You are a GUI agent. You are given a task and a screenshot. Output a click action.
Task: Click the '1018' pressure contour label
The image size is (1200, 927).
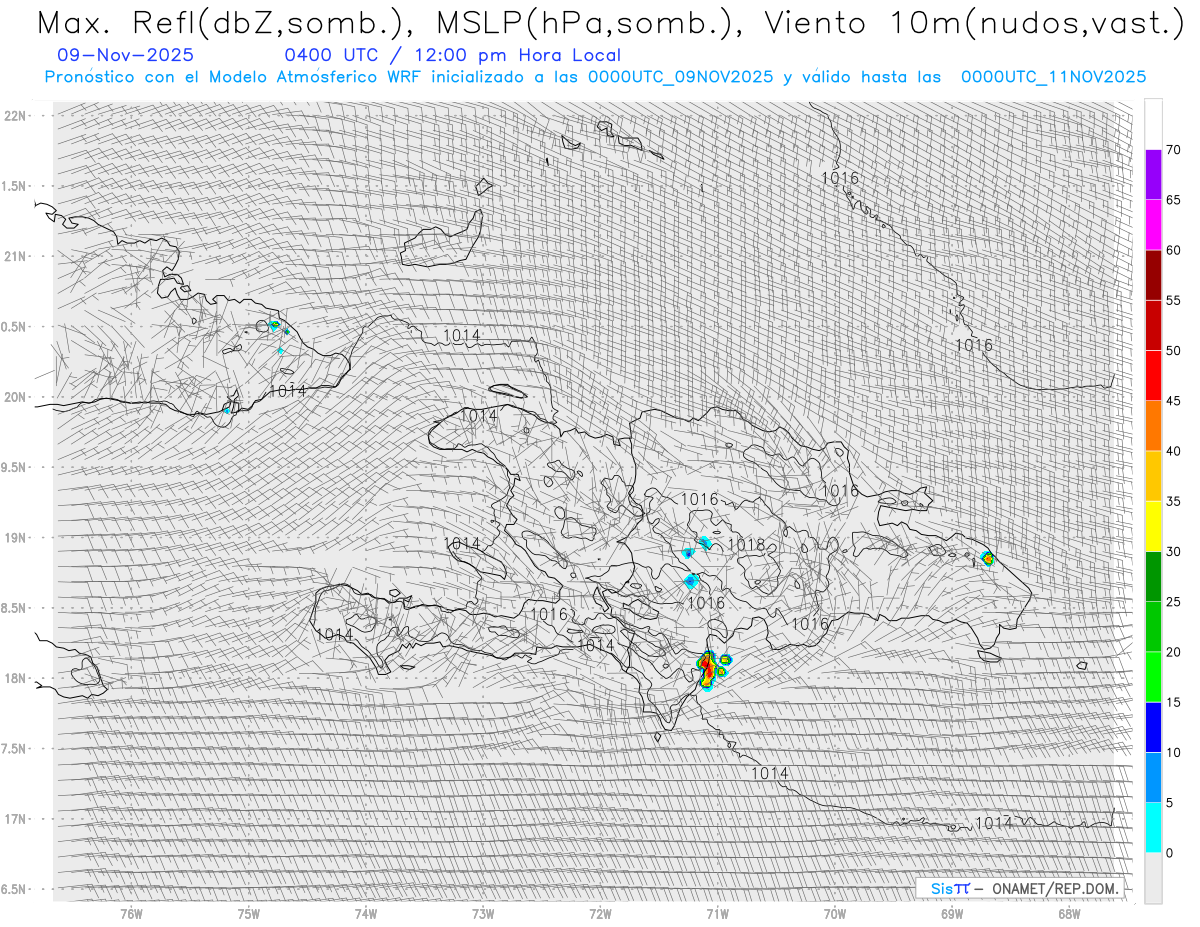(x=746, y=545)
